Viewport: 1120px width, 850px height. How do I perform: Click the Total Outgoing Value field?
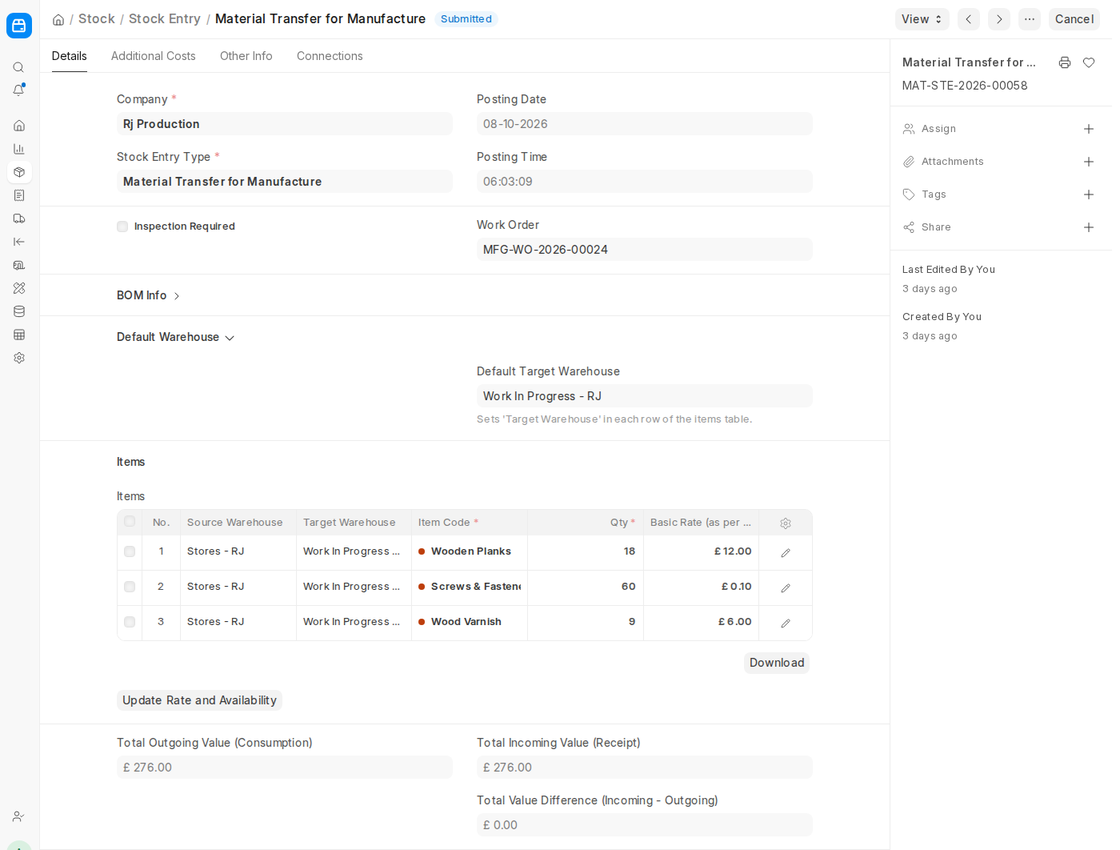[x=284, y=767]
